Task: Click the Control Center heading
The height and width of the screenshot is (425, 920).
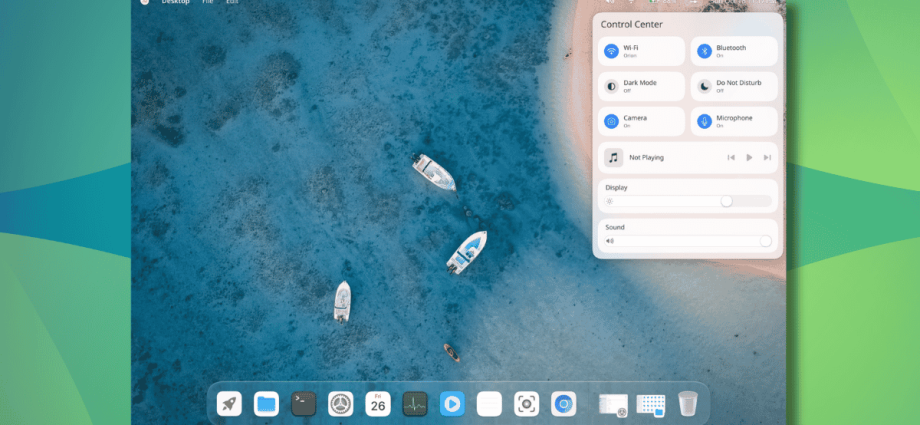Action: (631, 25)
